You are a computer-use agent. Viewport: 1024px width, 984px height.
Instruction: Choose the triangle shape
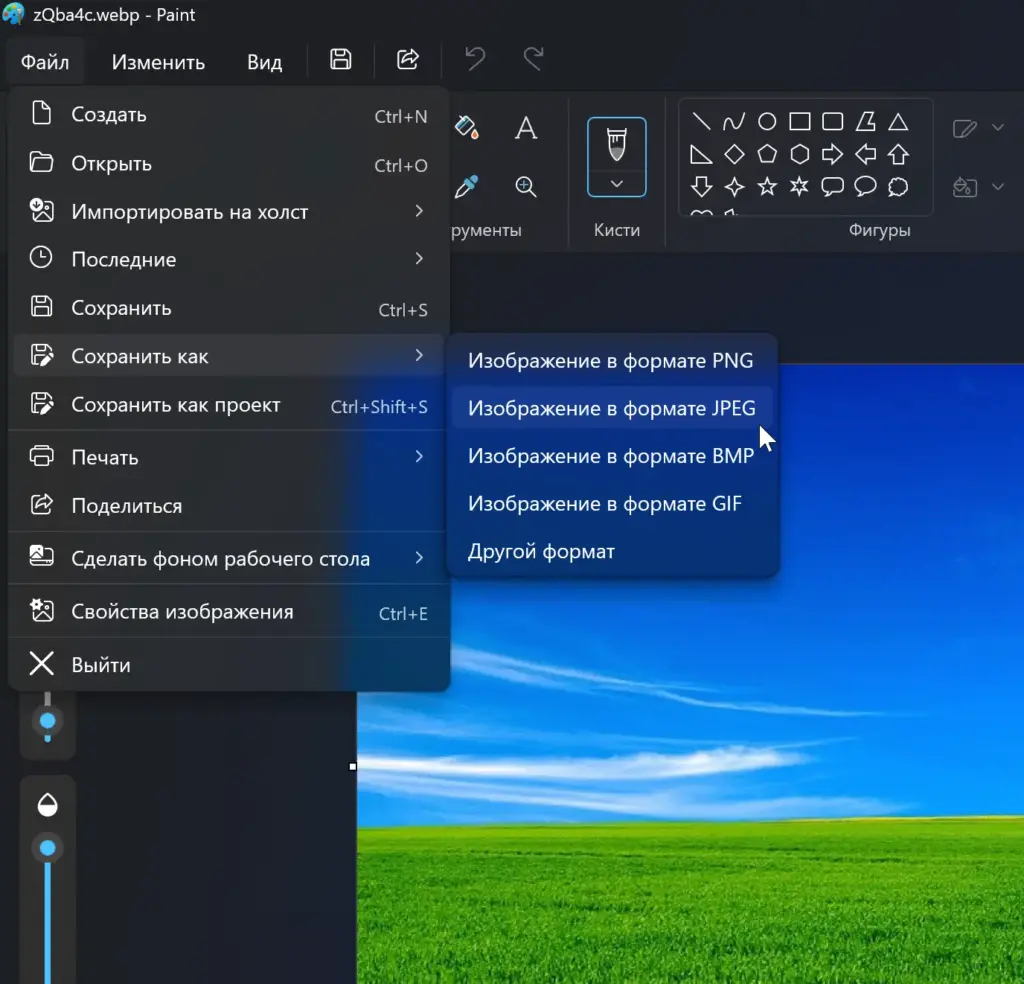(898, 121)
